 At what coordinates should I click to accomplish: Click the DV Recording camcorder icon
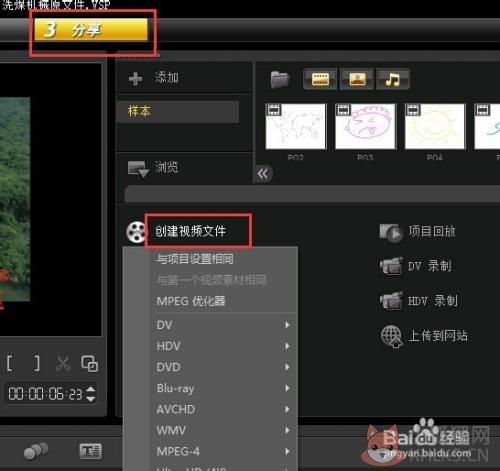(x=391, y=266)
